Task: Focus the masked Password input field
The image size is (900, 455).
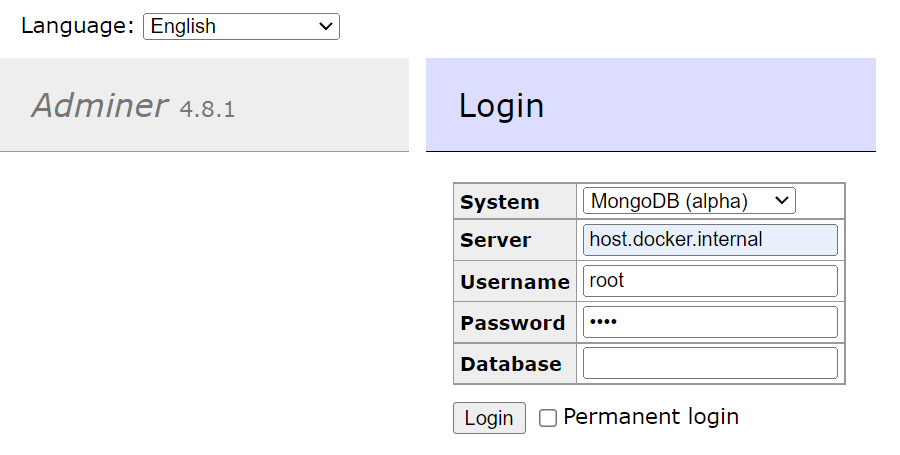Action: click(x=710, y=322)
